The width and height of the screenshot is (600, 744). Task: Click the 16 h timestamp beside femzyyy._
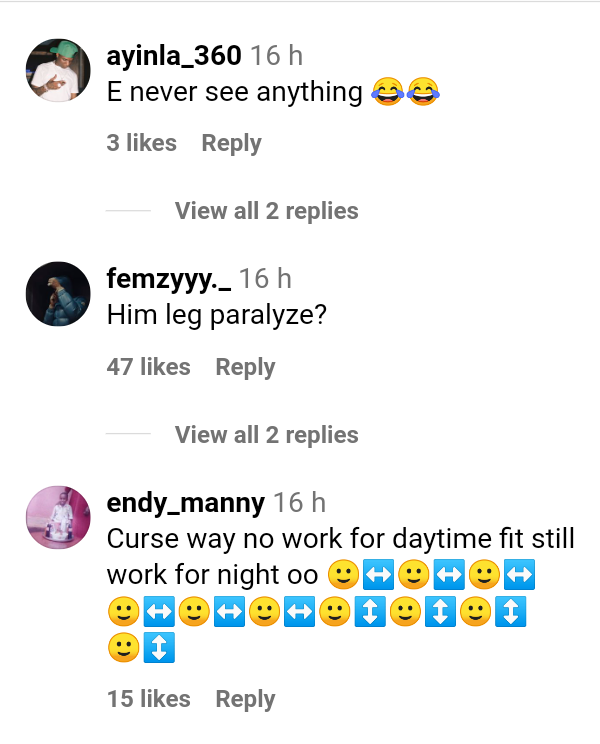264,279
